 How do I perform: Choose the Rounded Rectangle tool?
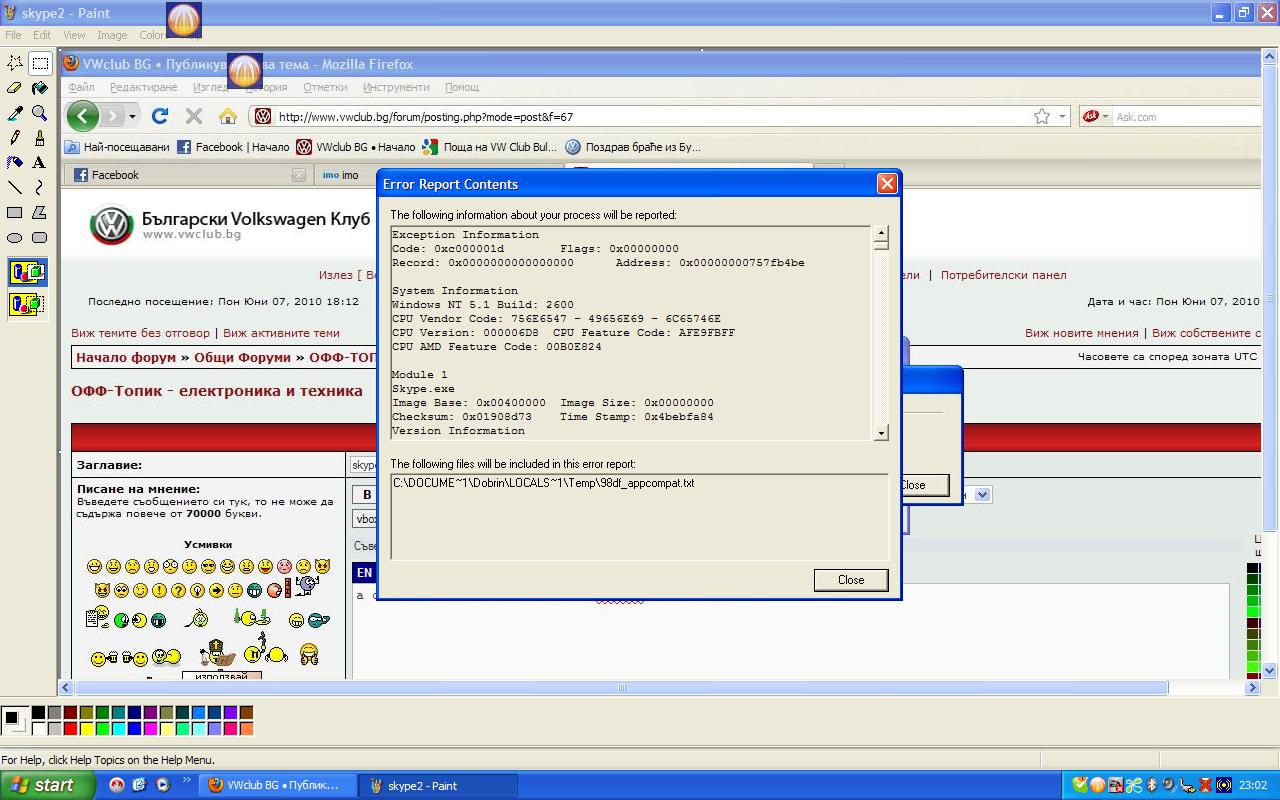tap(39, 238)
